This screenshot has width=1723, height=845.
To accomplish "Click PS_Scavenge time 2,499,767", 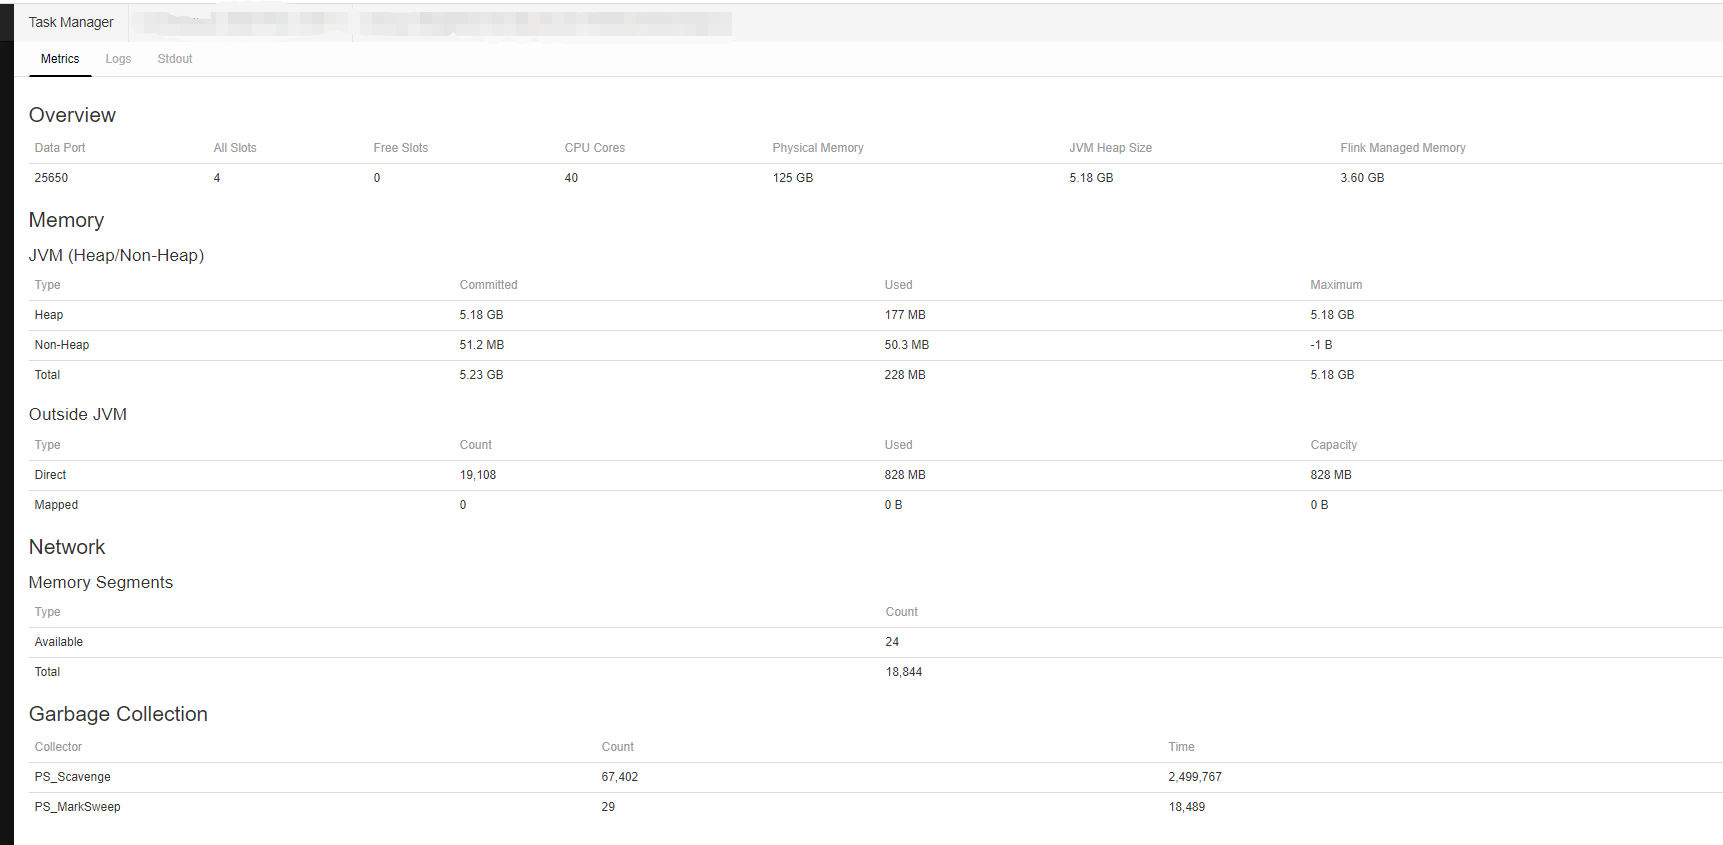I will 1195,777.
